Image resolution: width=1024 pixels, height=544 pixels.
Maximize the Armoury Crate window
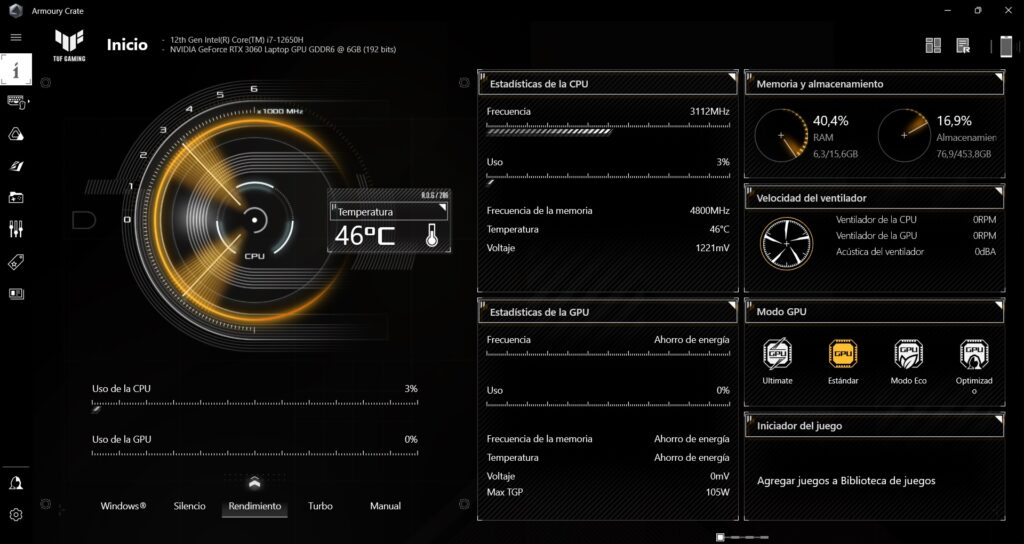978,10
